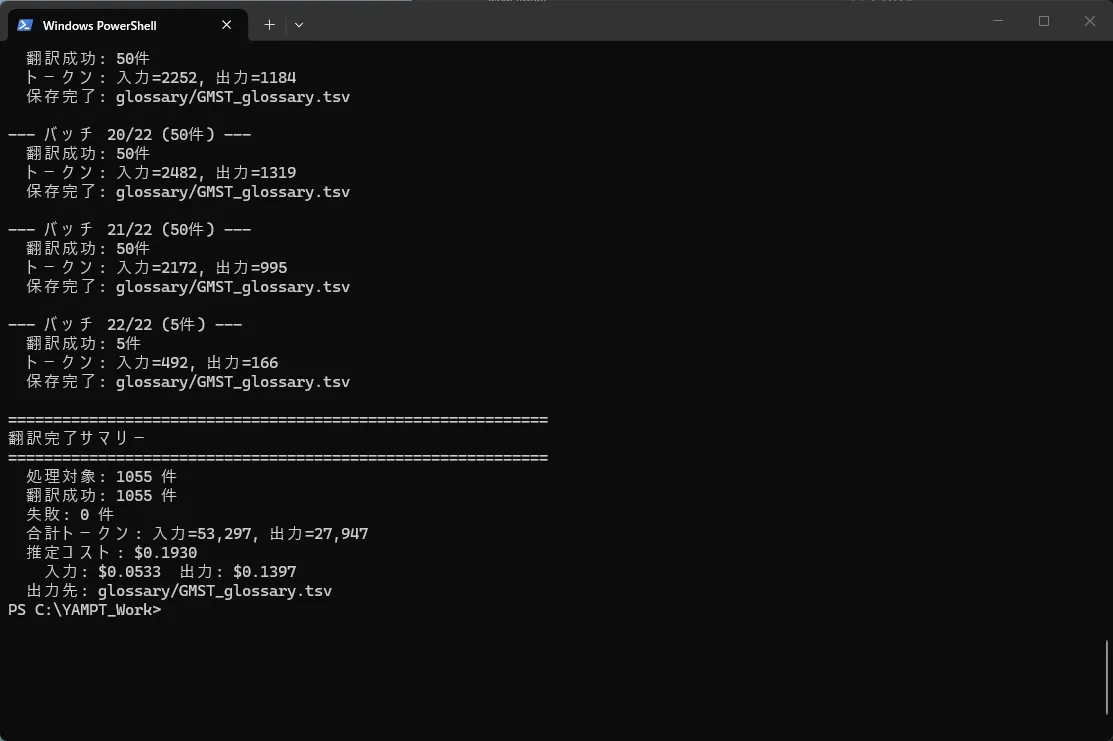Click the バッチ 22/22 (5件) header line
This screenshot has height=741, width=1113.
point(125,324)
